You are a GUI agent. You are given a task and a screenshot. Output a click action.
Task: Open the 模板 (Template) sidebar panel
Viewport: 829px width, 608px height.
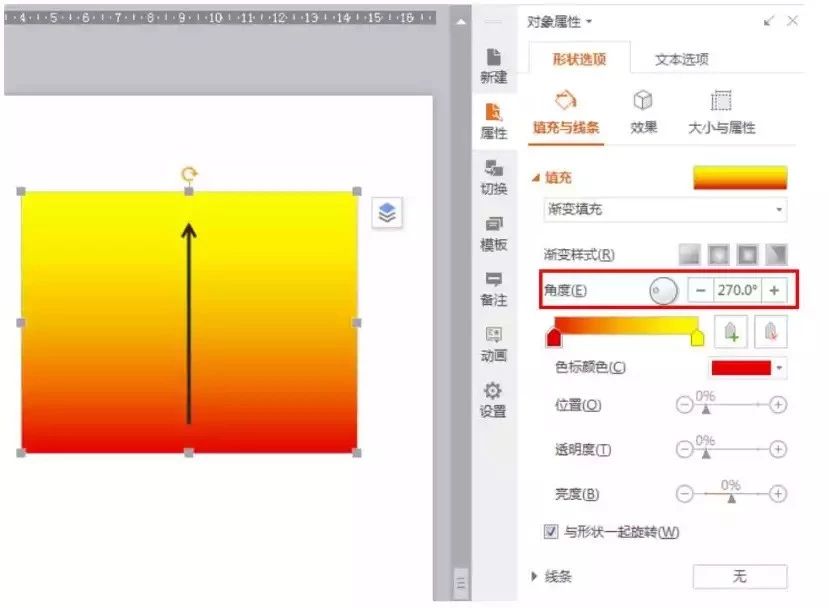(494, 233)
